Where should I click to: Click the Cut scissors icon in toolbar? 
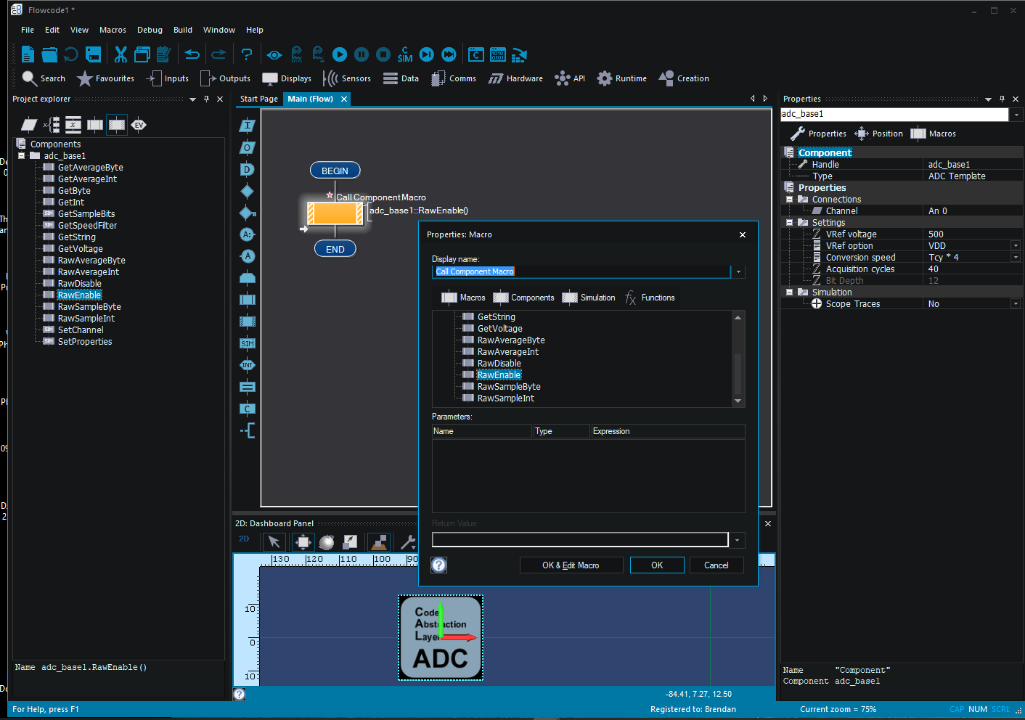[120, 54]
